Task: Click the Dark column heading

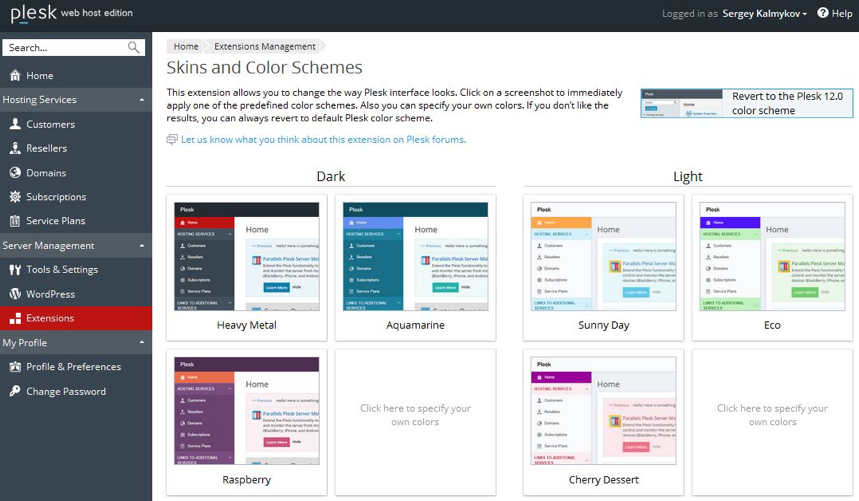Action: 331,176
